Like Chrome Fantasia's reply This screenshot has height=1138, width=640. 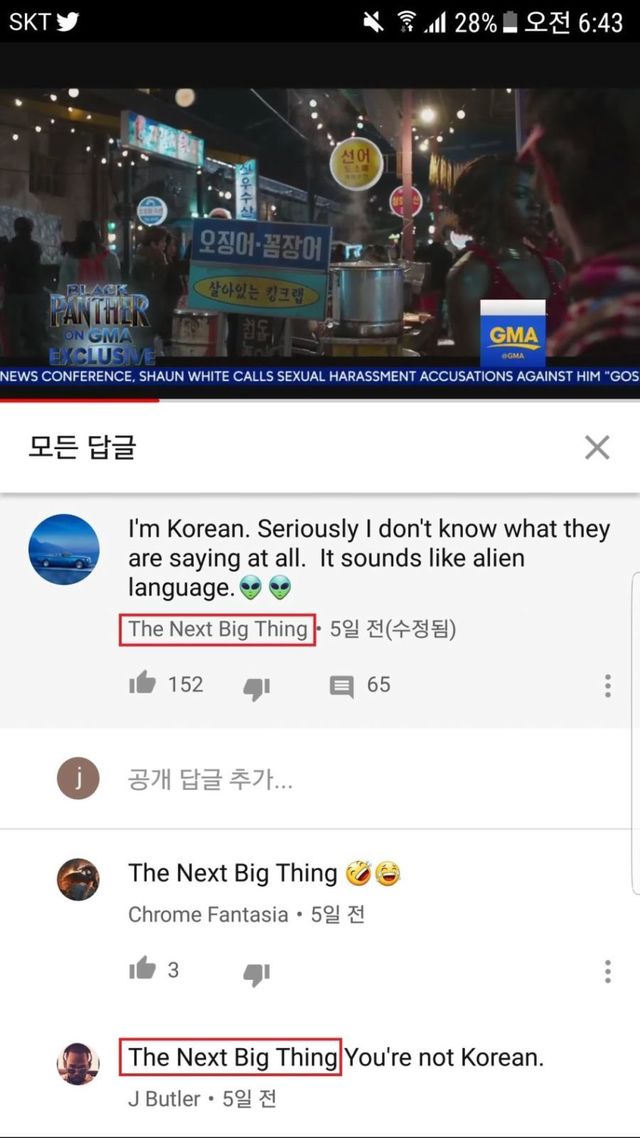(142, 968)
